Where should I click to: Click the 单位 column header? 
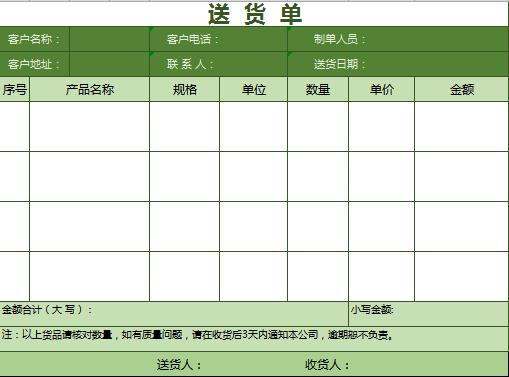pos(253,89)
